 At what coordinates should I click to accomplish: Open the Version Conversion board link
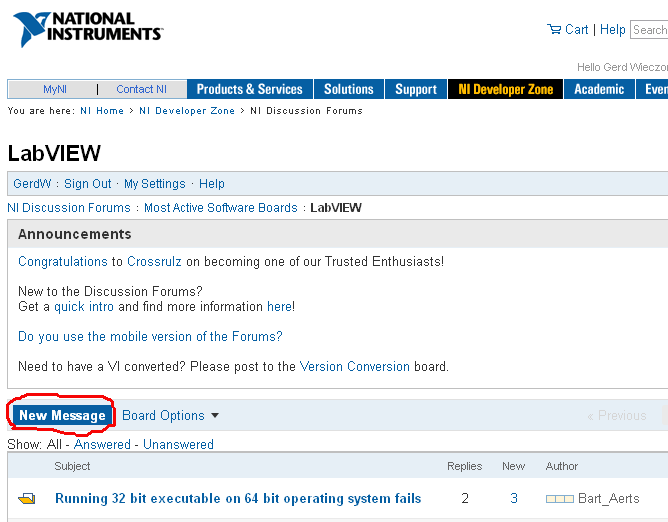354,366
